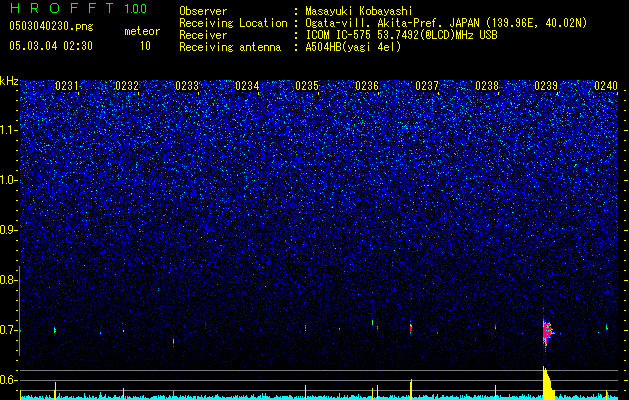Click the 0.6 kHz axis label
This screenshot has width=629, height=400.
pos(7,380)
